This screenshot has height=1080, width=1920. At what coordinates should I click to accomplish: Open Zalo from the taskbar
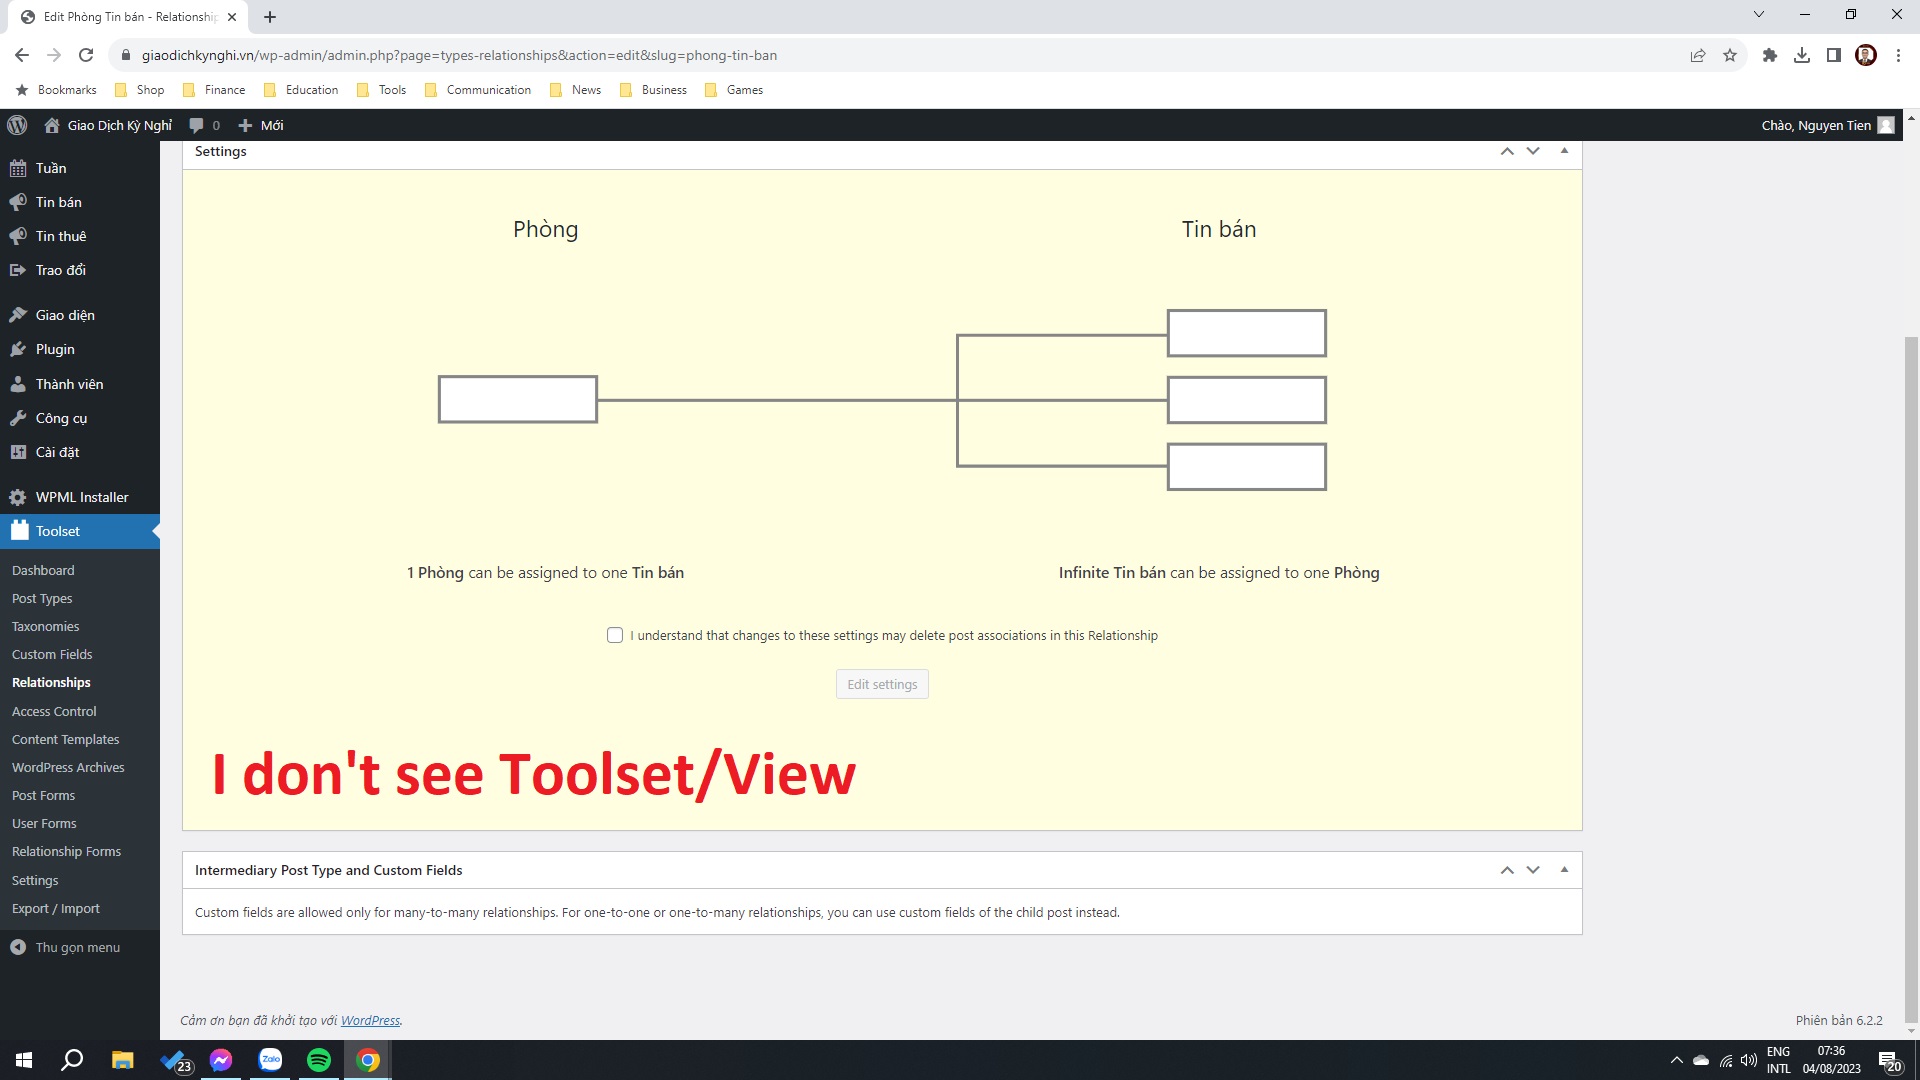[x=271, y=1060]
